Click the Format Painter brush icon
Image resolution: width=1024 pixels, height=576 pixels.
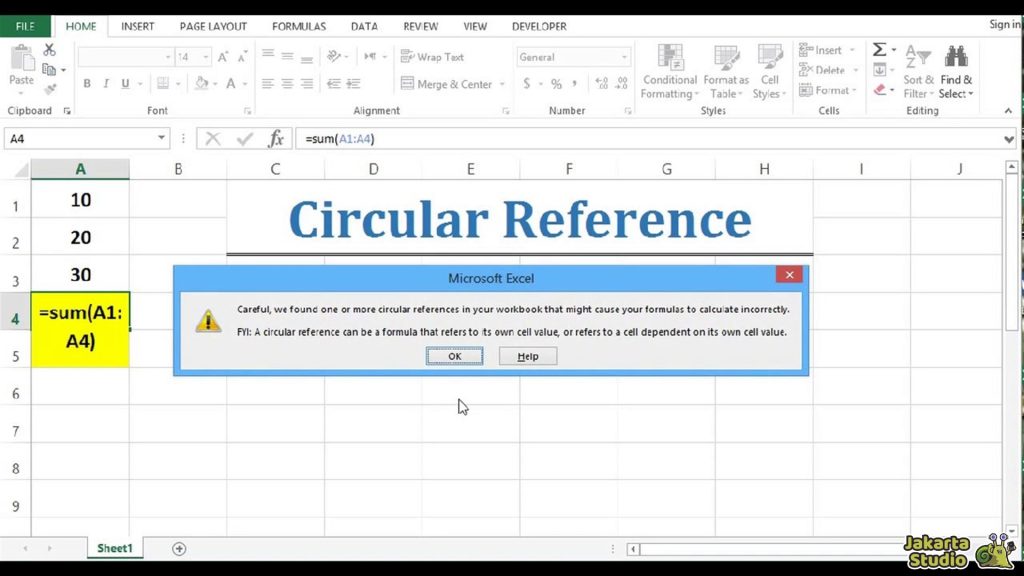50,89
